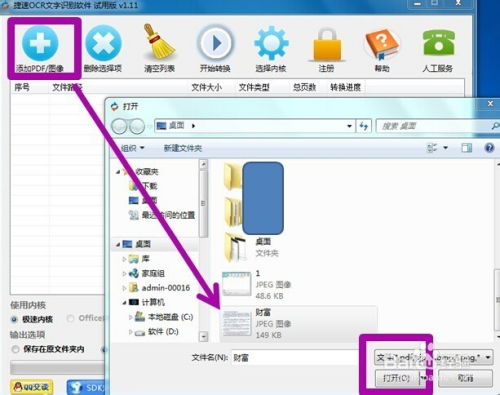The height and width of the screenshot is (395, 500).
Task: Click the 打开(O) button
Action: [x=396, y=378]
